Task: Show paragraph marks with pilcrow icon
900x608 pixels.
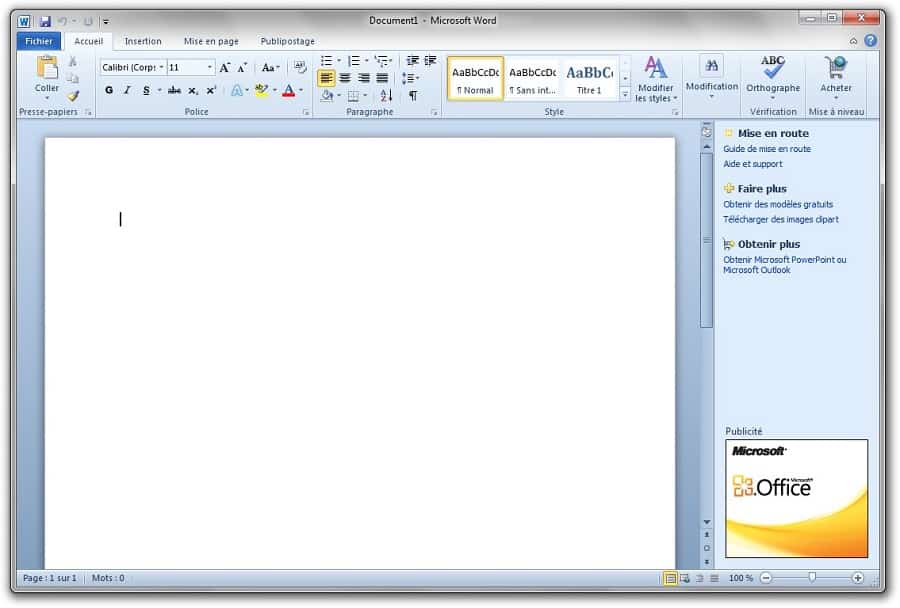Action: pos(412,96)
